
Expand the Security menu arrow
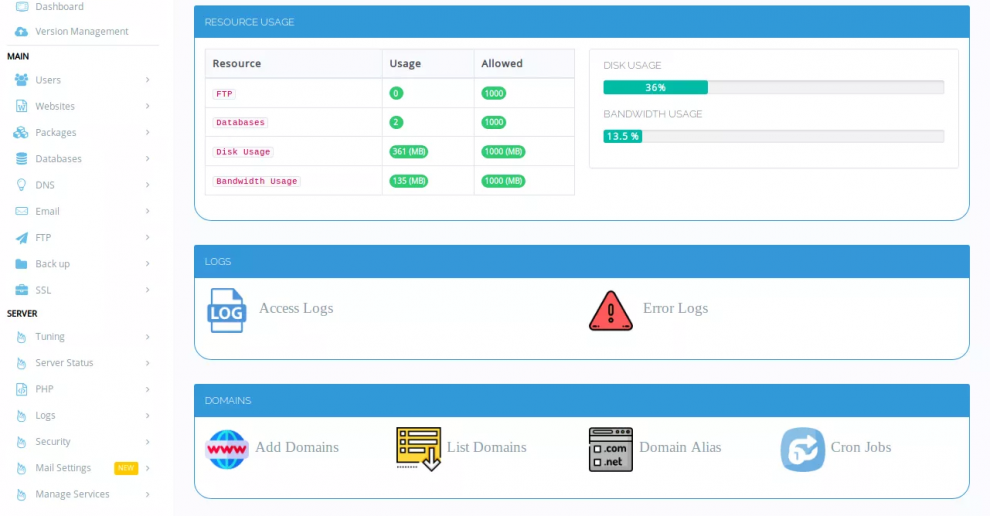[147, 442]
